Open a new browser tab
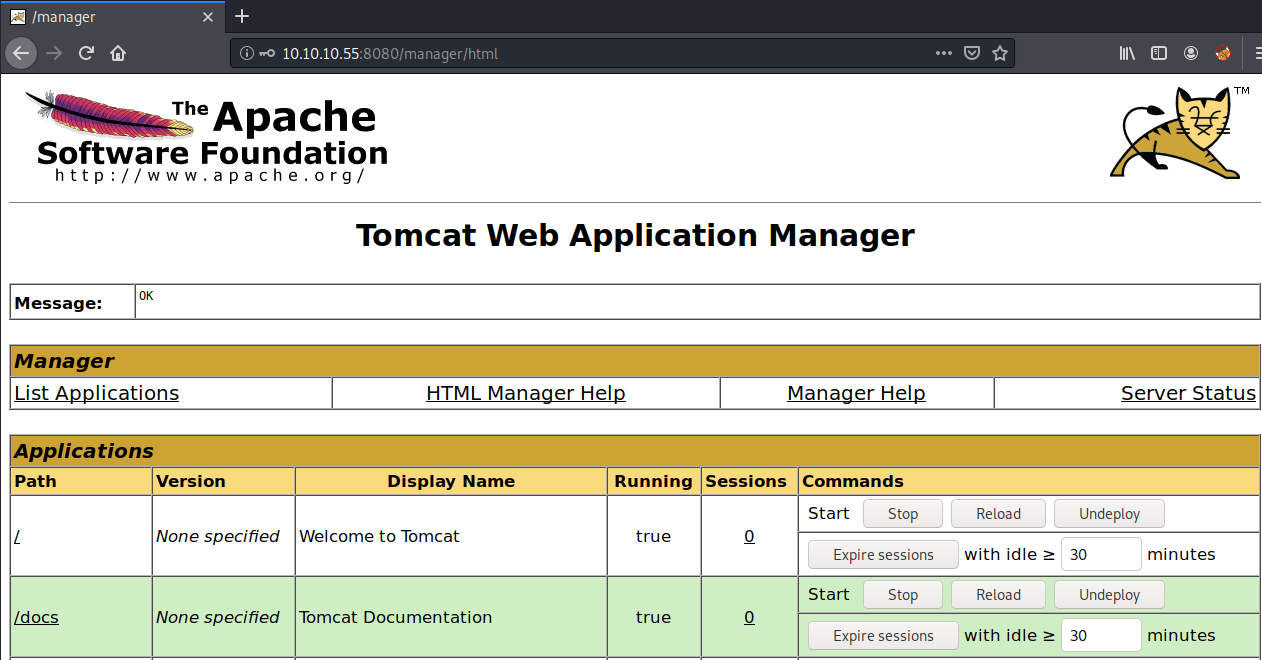Image resolution: width=1262 pixels, height=660 pixels. (241, 16)
